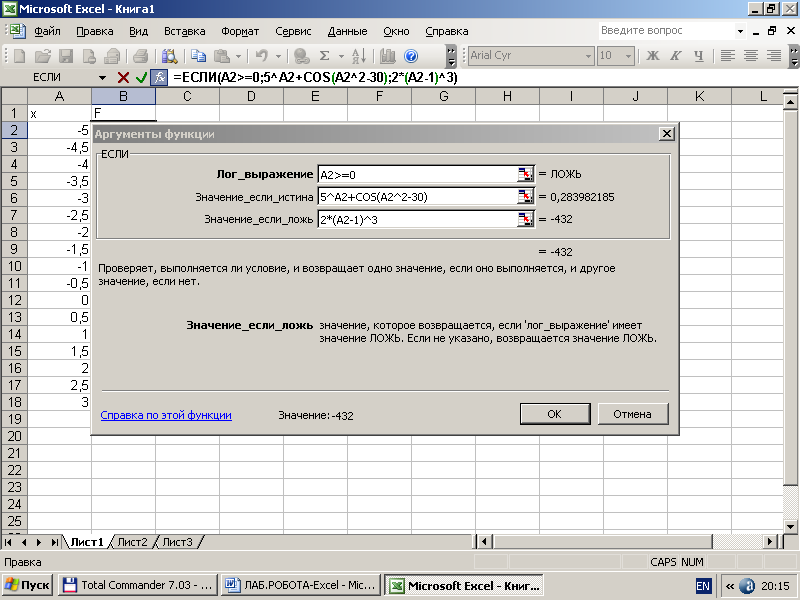Click the fx Insert Function button
Screen dimensions: 800x600
point(160,78)
